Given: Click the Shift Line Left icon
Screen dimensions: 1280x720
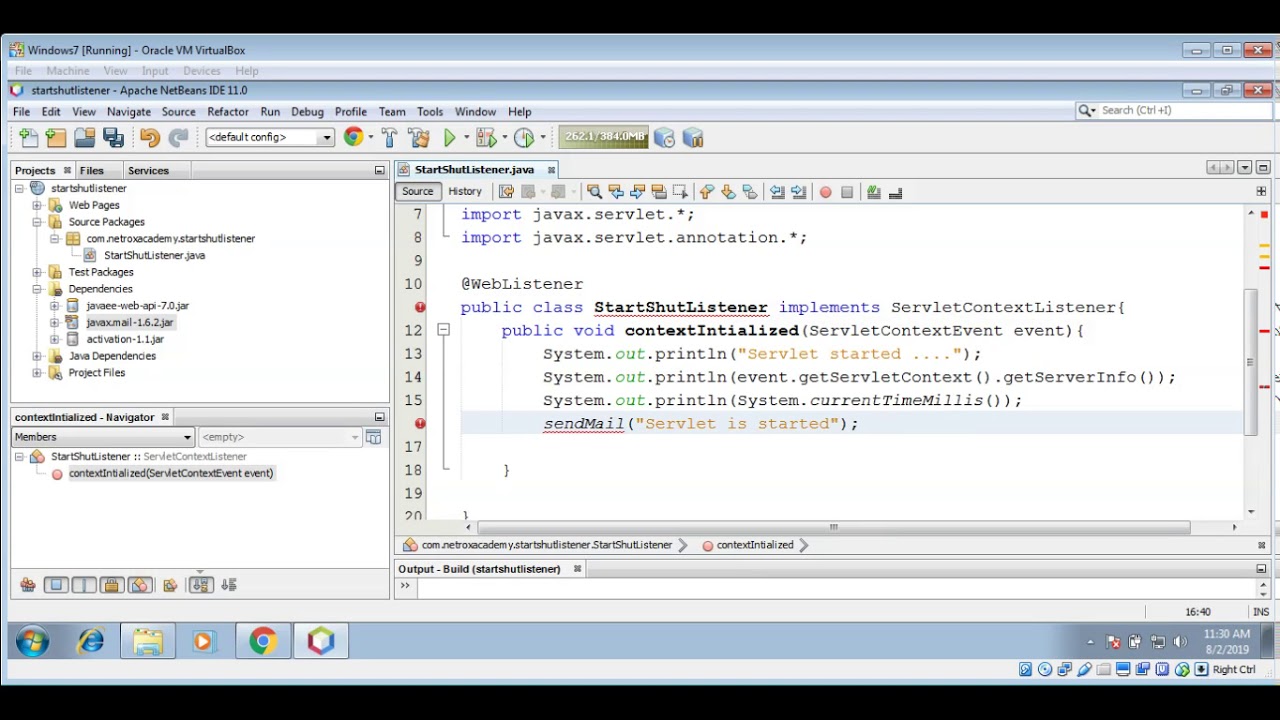Looking at the screenshot, I should 777,192.
